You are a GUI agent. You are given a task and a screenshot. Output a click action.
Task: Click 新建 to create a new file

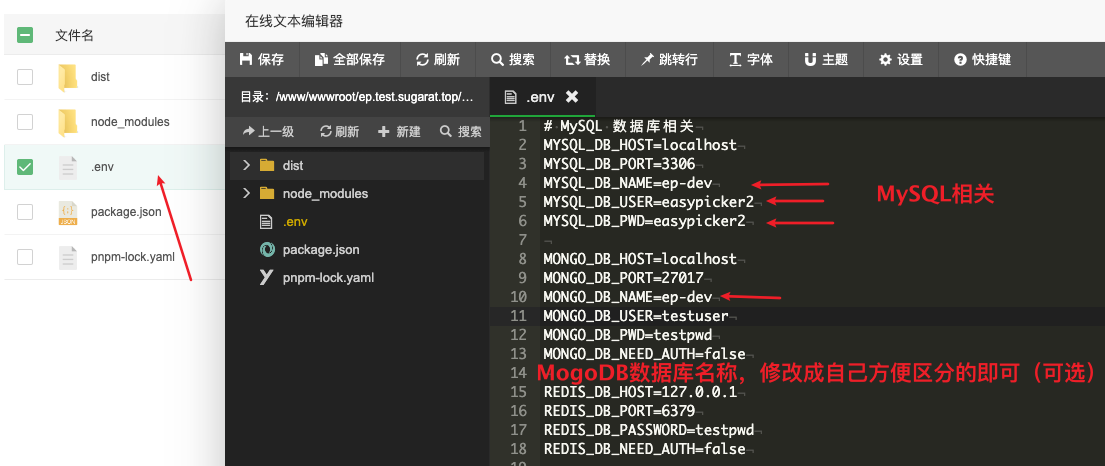tap(399, 132)
